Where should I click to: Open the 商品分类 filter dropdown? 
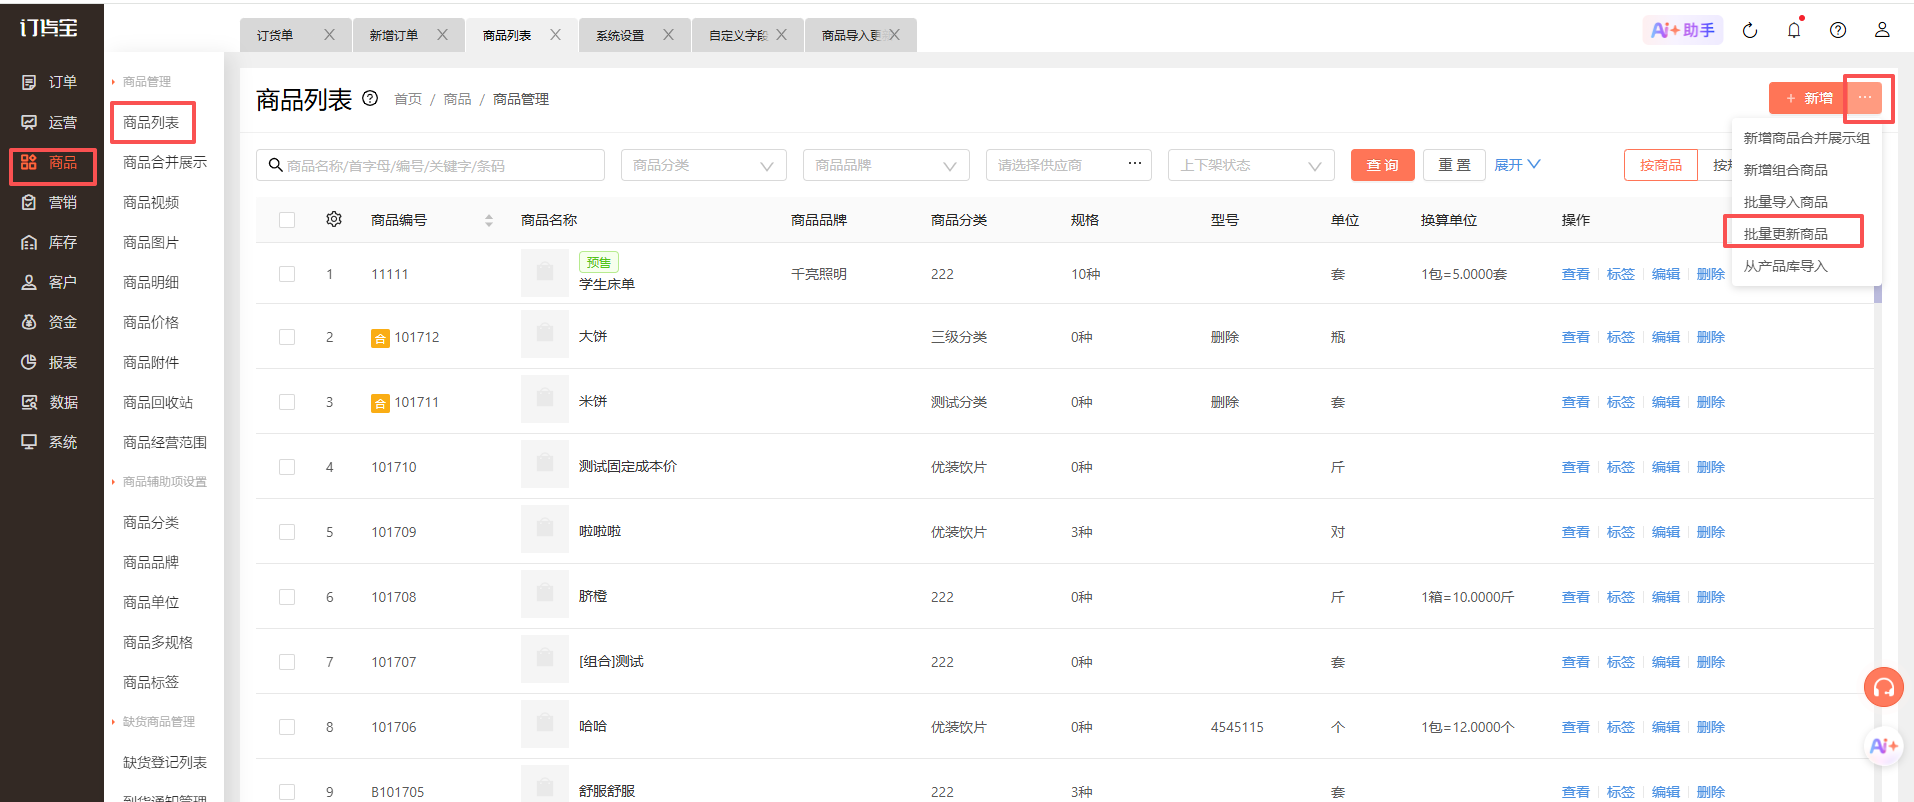coord(704,165)
